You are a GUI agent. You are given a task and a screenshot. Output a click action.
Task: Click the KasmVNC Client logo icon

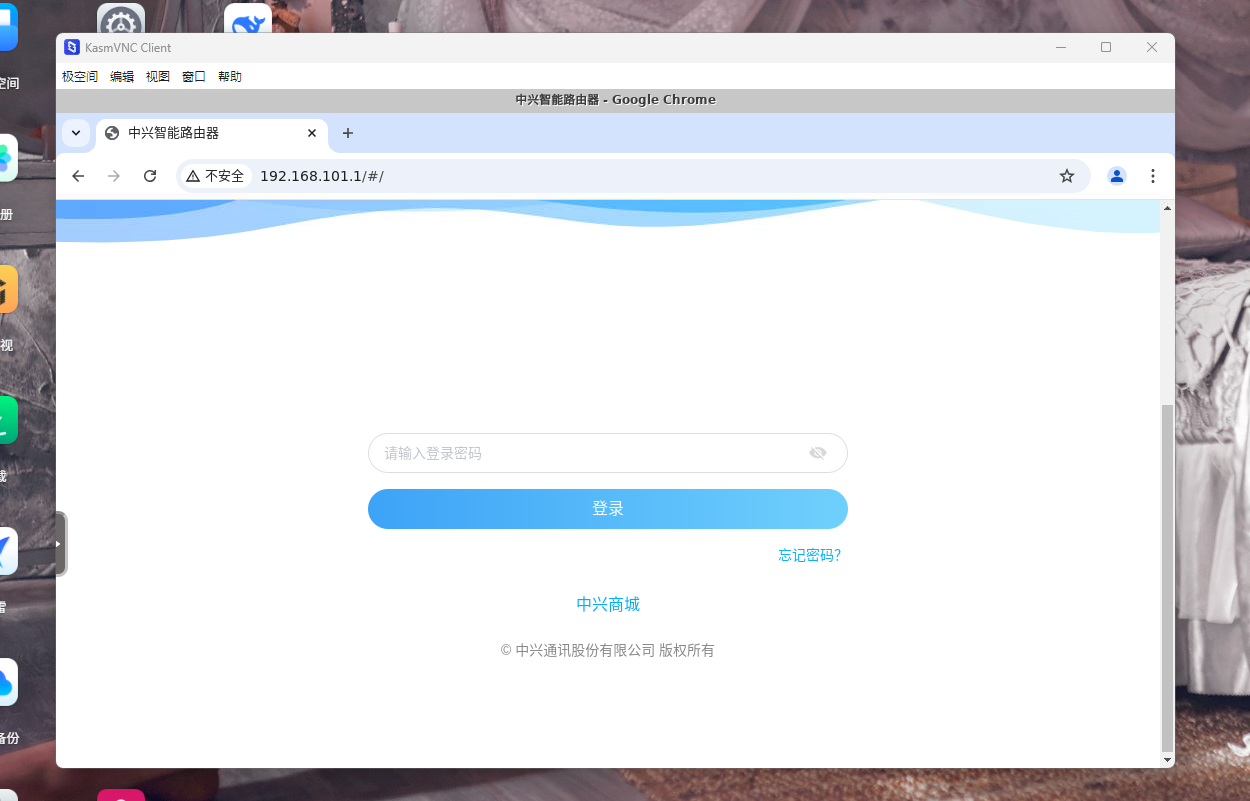pos(72,47)
